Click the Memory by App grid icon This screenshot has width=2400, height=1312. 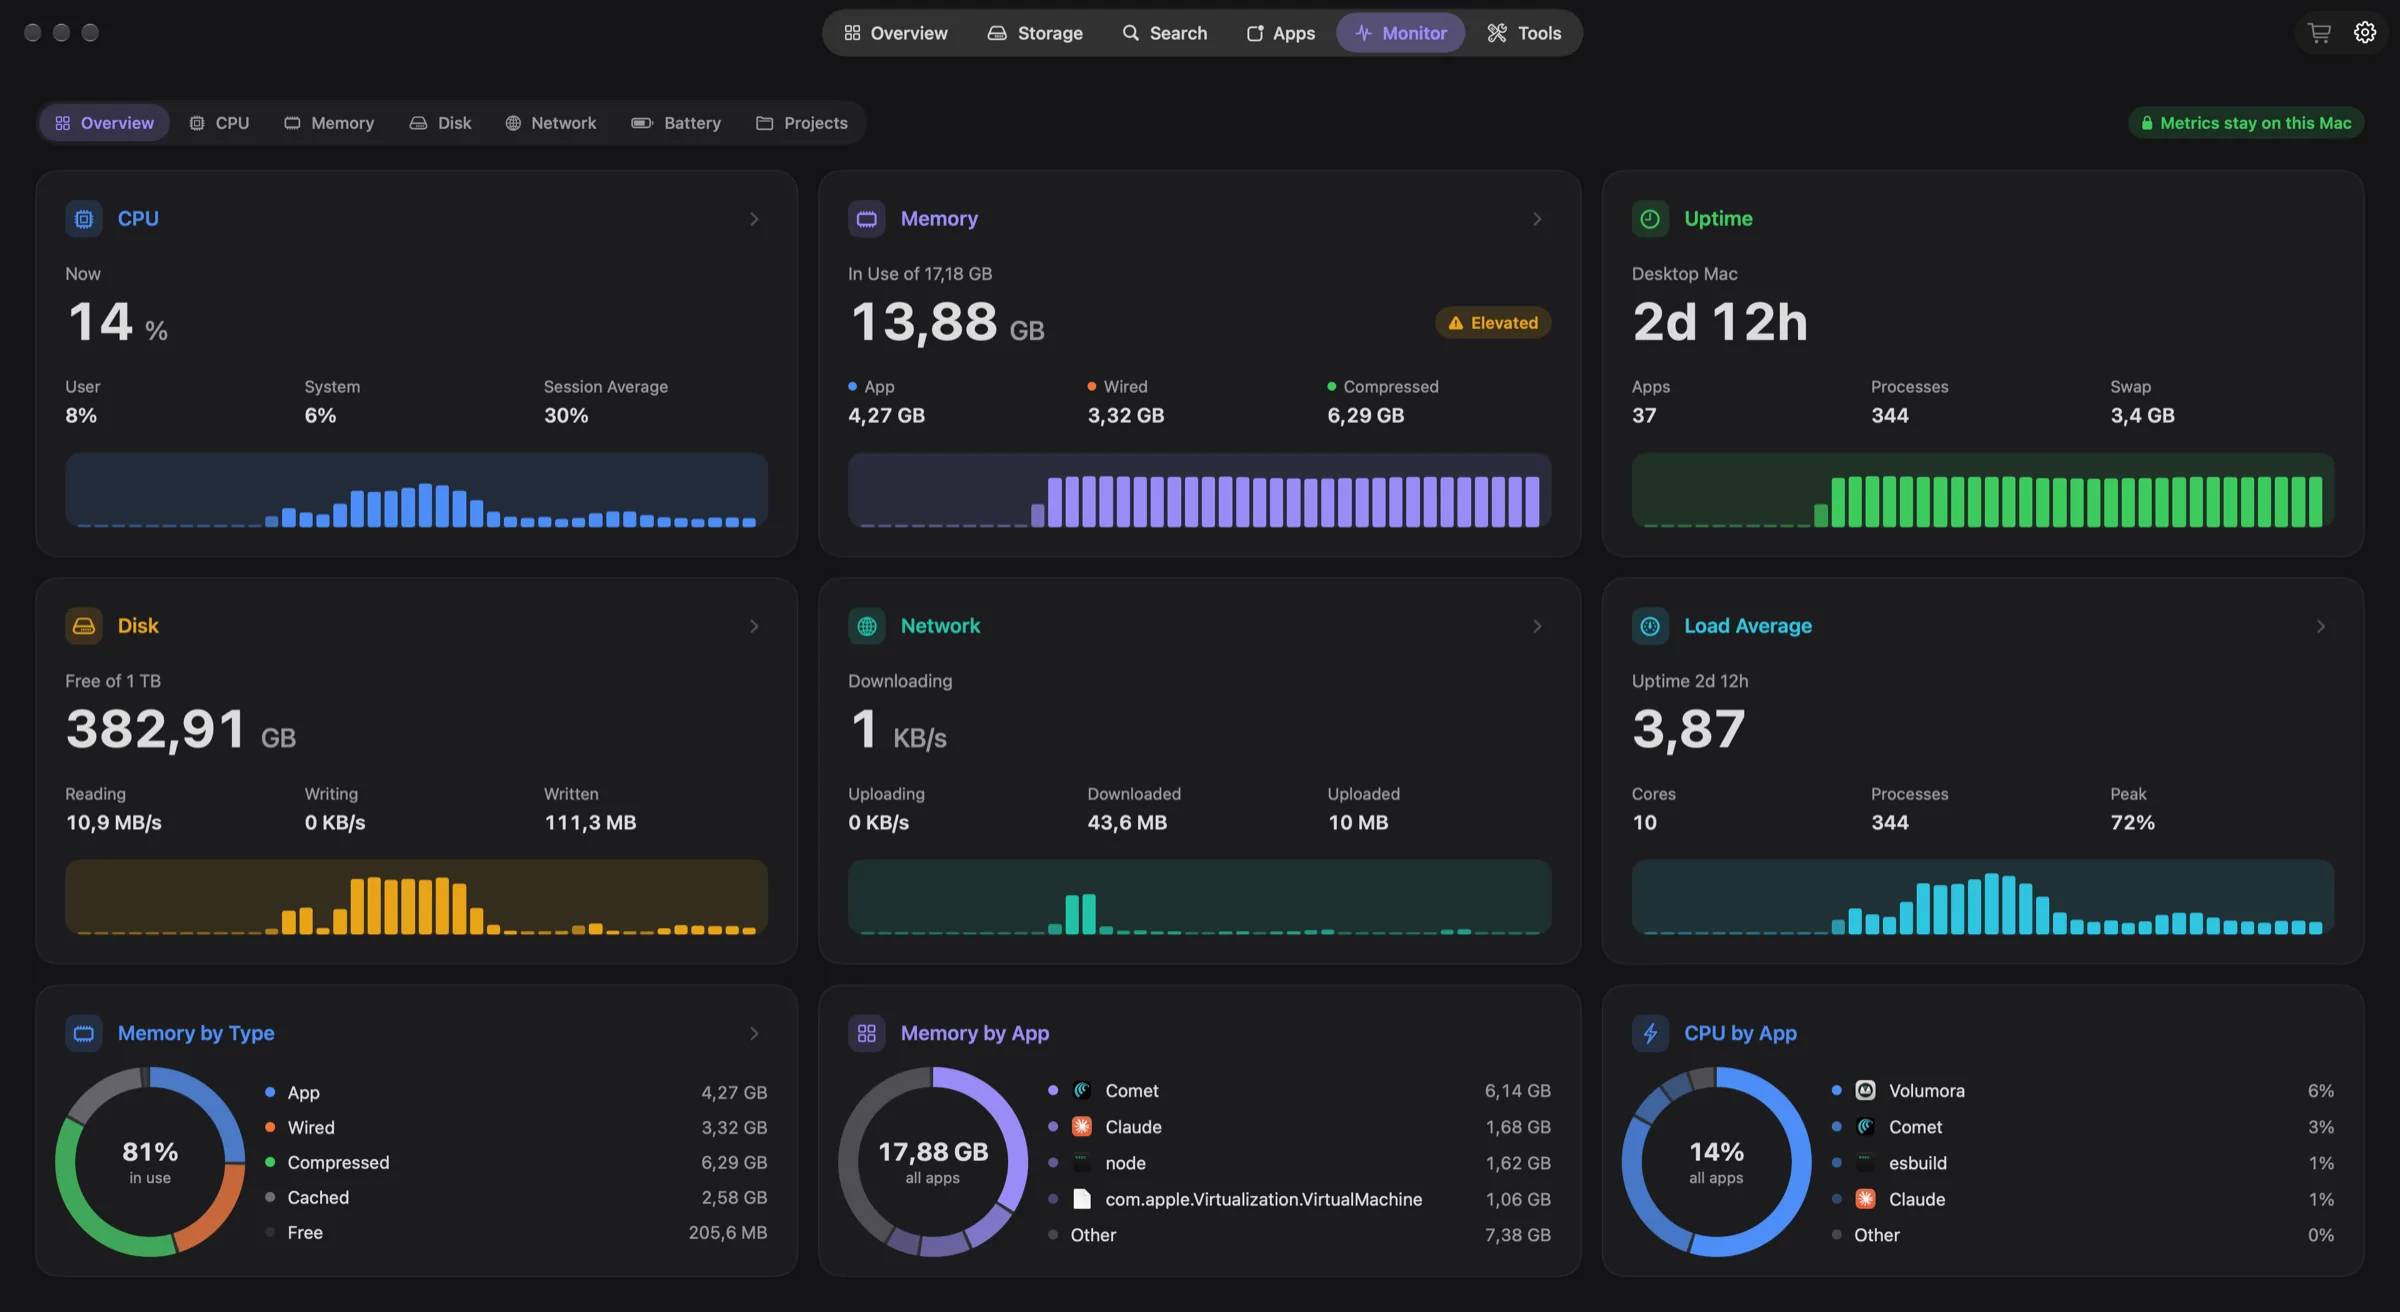[867, 1033]
